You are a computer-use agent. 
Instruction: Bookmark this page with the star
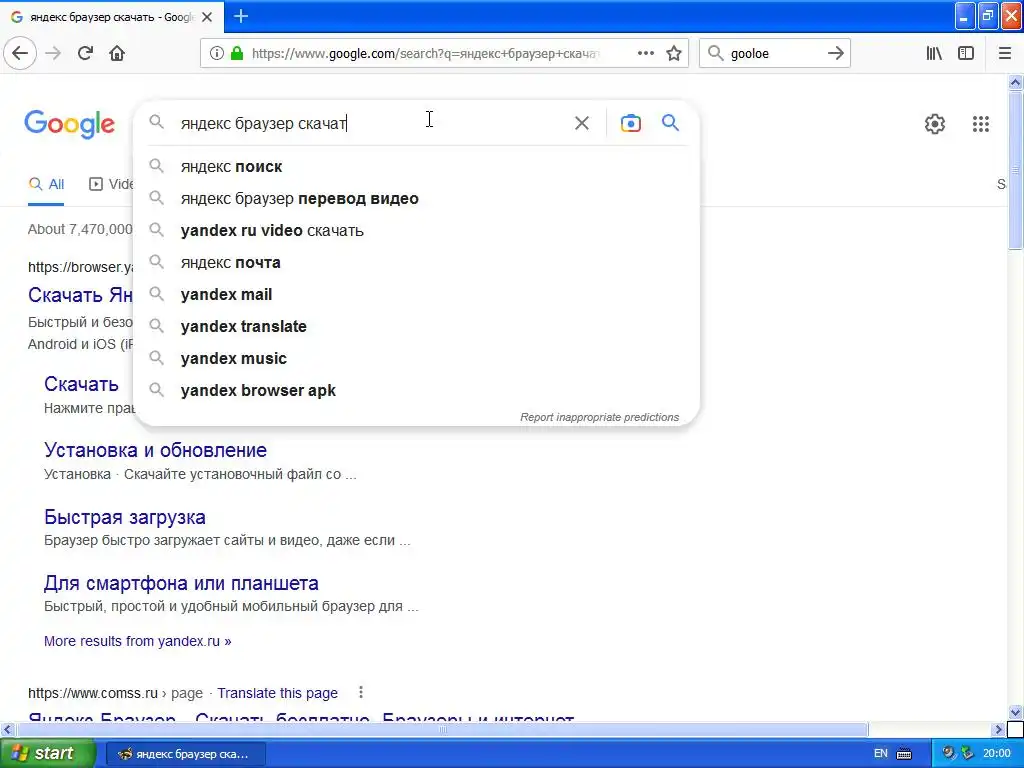pos(674,54)
